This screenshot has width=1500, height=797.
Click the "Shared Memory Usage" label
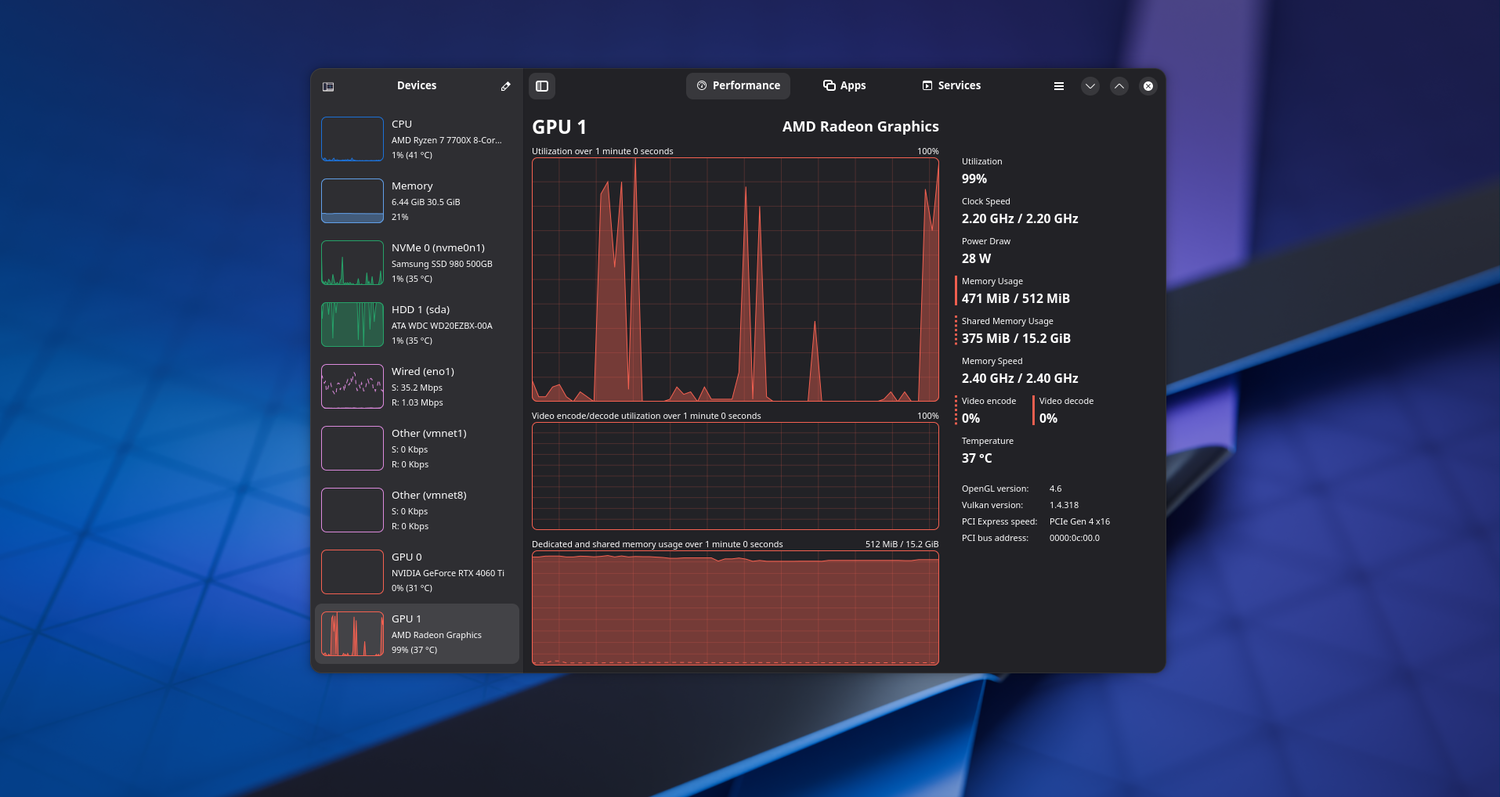point(1007,322)
